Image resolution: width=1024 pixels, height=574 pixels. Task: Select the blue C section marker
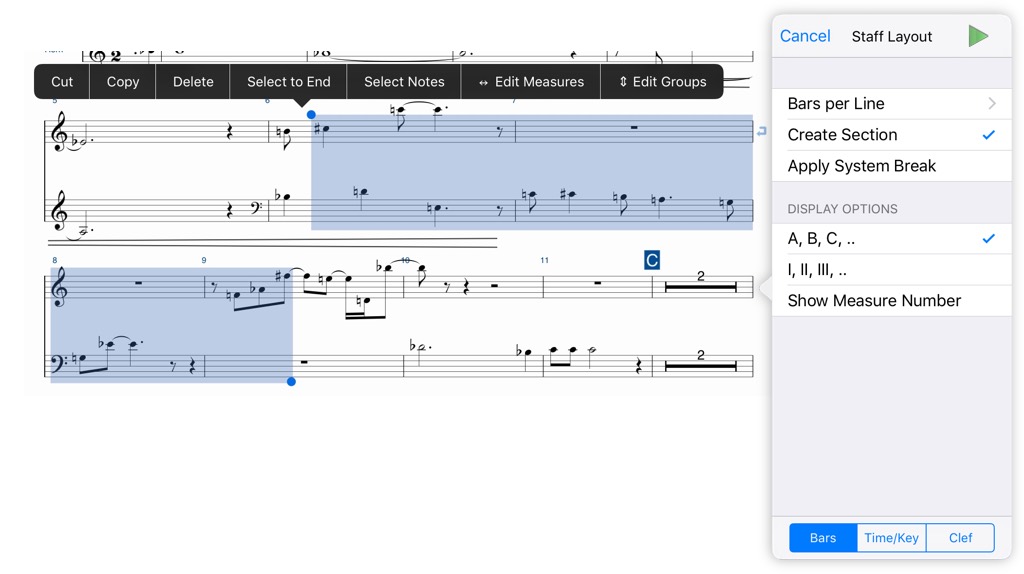pos(651,260)
